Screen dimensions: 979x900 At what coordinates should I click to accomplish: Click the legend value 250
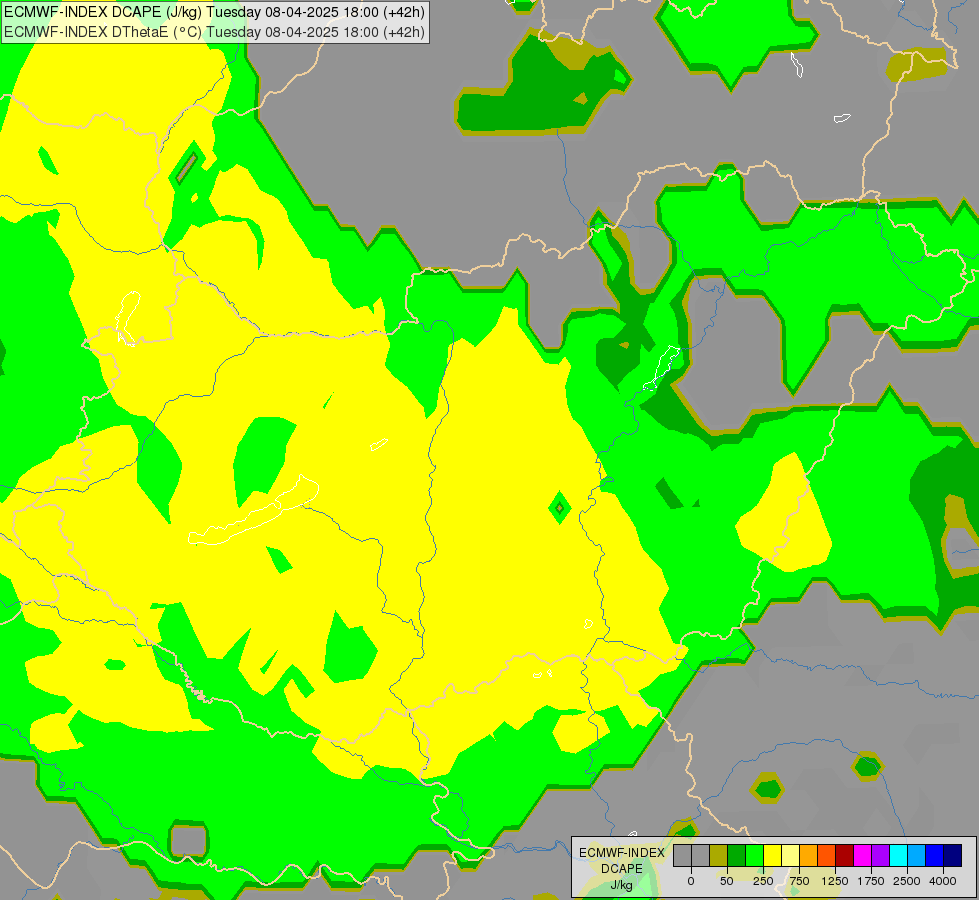click(x=763, y=881)
